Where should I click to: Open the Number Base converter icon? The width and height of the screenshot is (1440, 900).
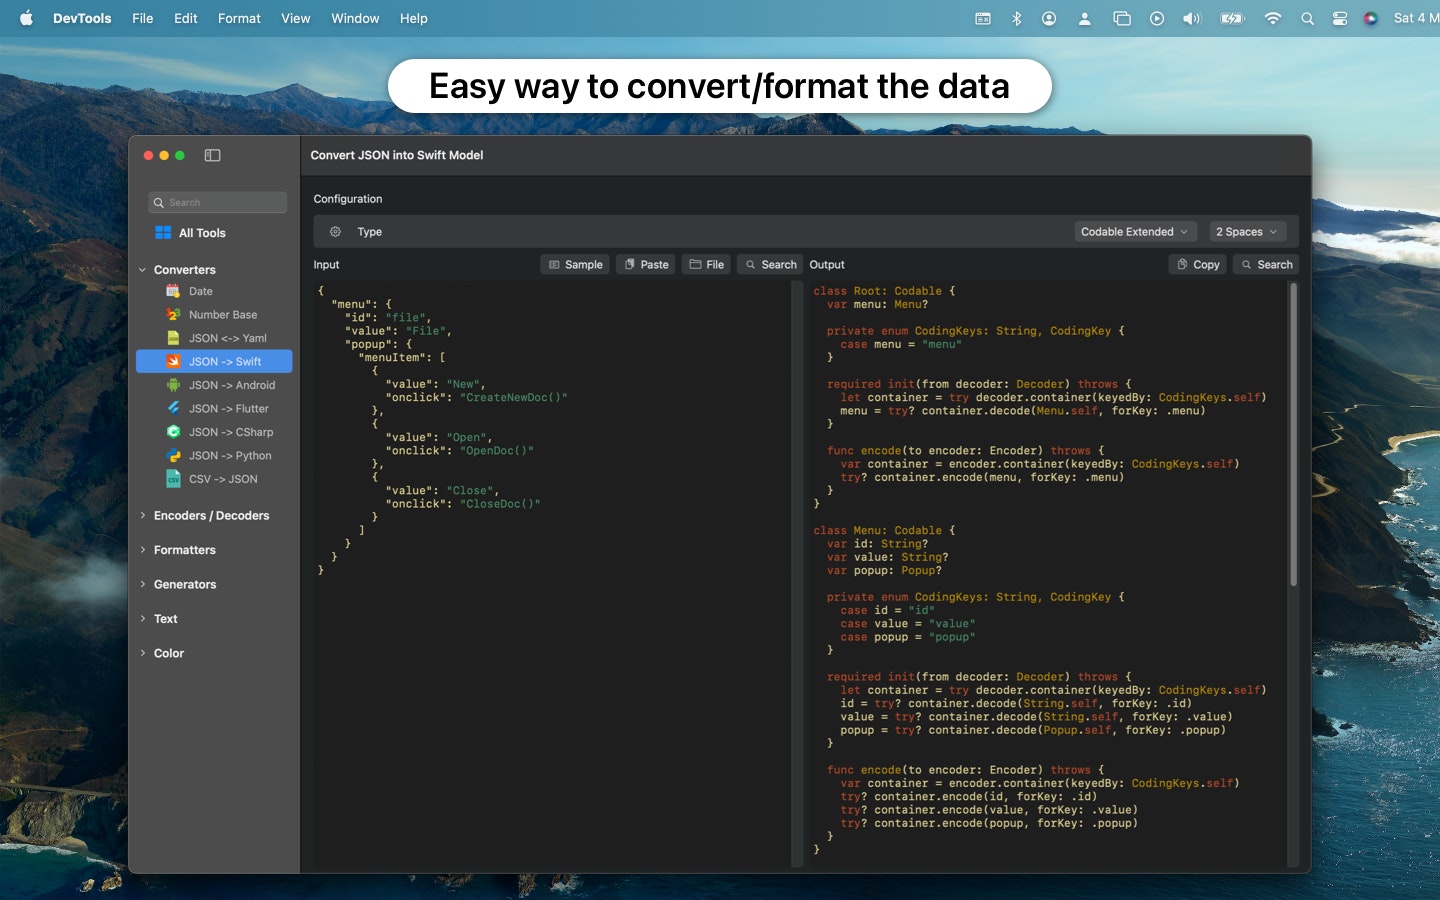[173, 314]
